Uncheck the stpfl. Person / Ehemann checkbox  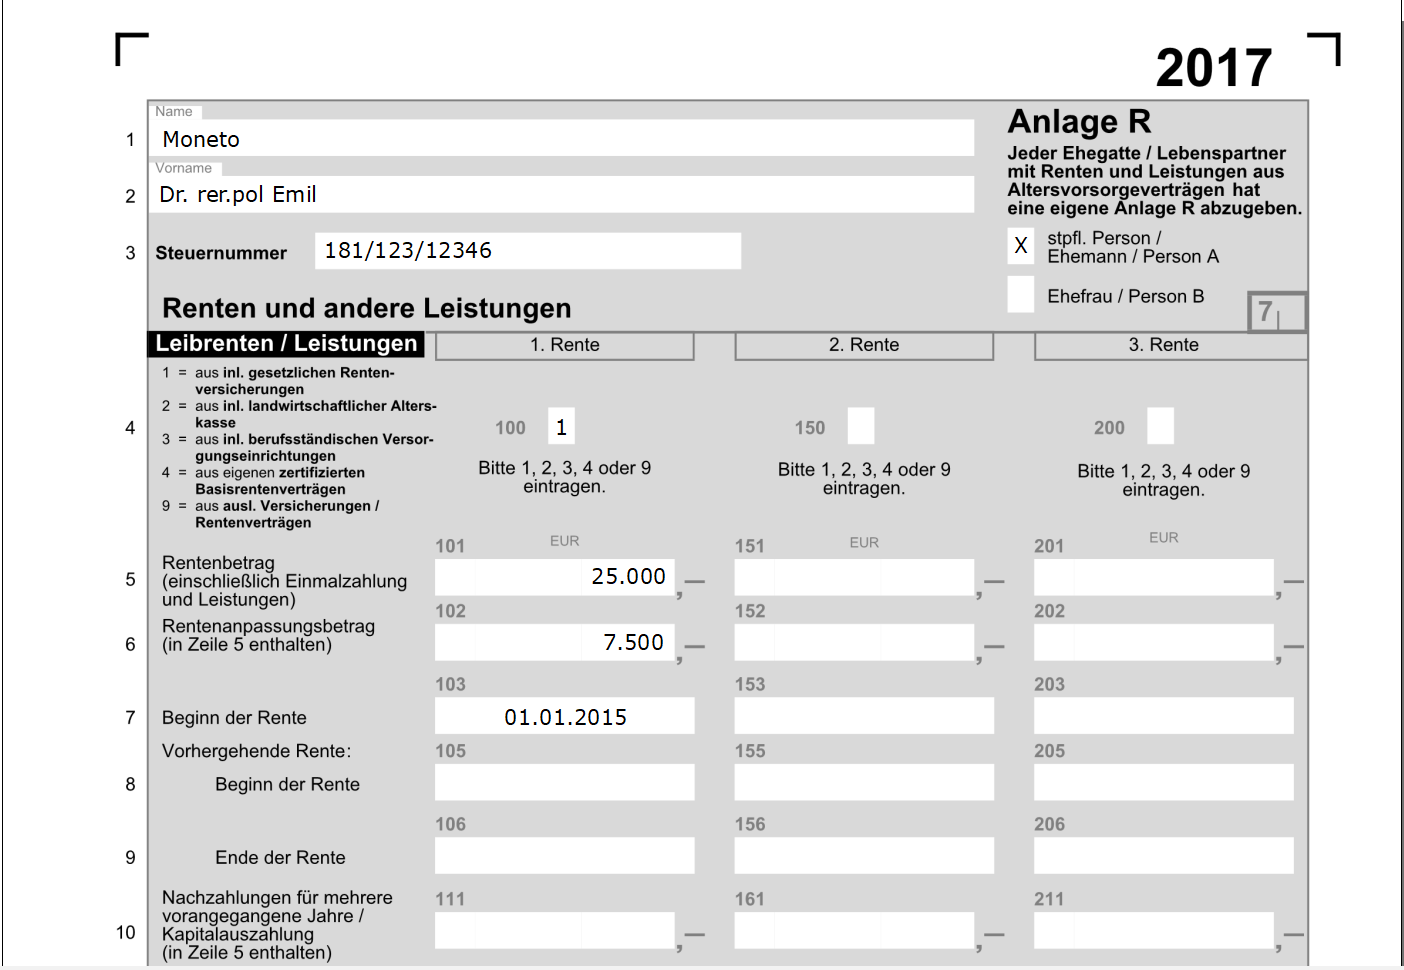[1020, 245]
